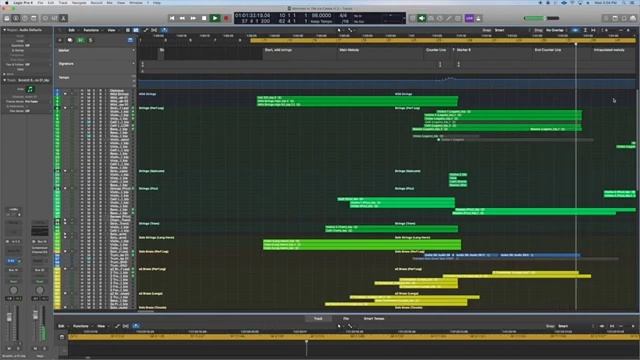640x360 pixels.
Task: Select the 'End Counter Line' marker
Action: pos(548,50)
